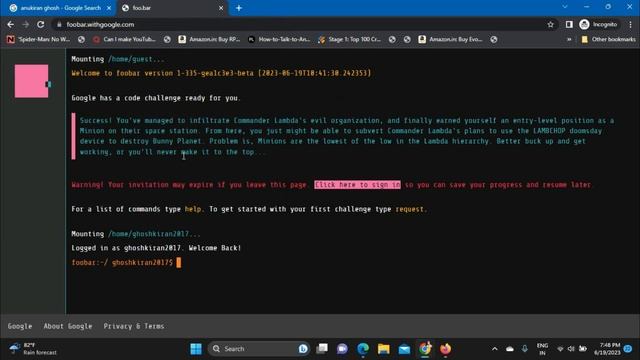This screenshot has width=640, height=360.
Task: Go back using browser back arrow
Action: [11, 24]
